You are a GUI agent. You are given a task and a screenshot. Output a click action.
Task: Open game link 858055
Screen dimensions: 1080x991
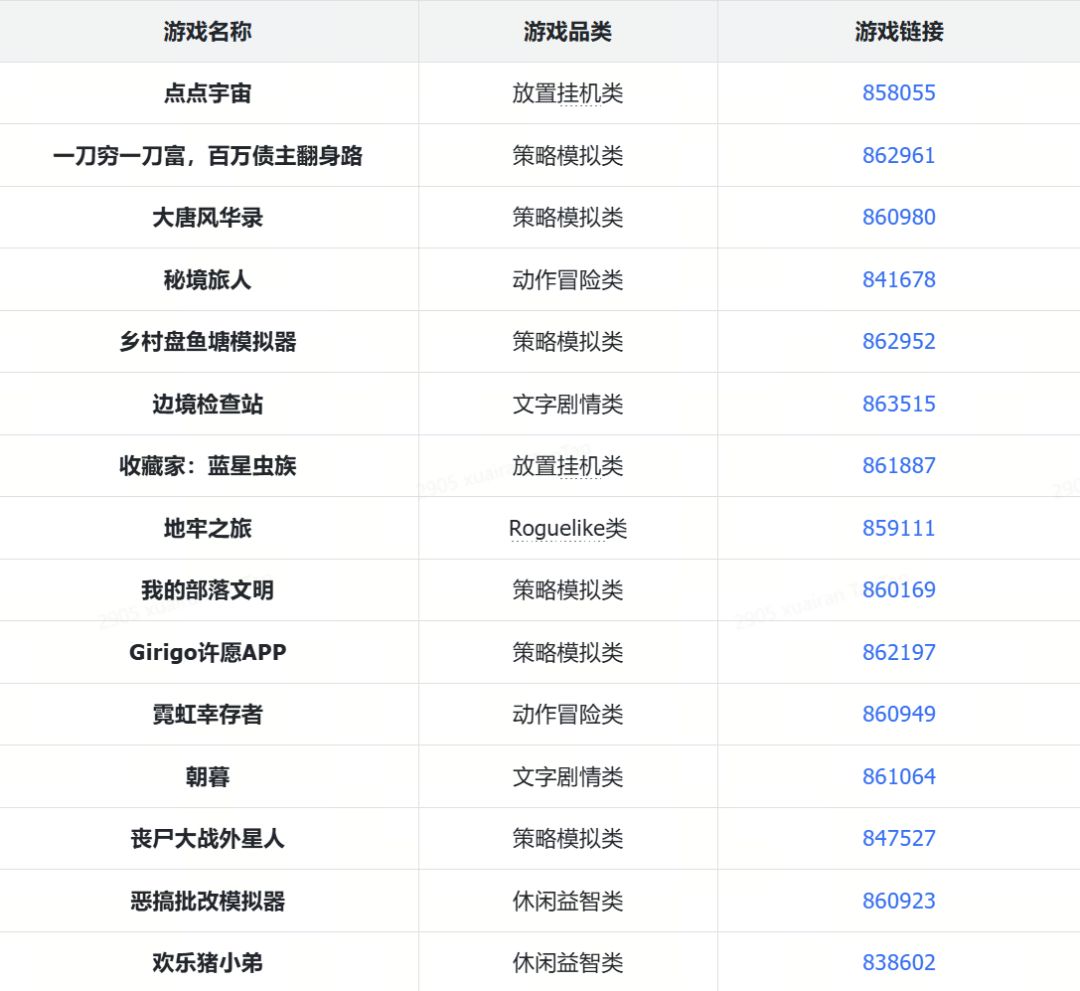pyautogui.click(x=899, y=93)
